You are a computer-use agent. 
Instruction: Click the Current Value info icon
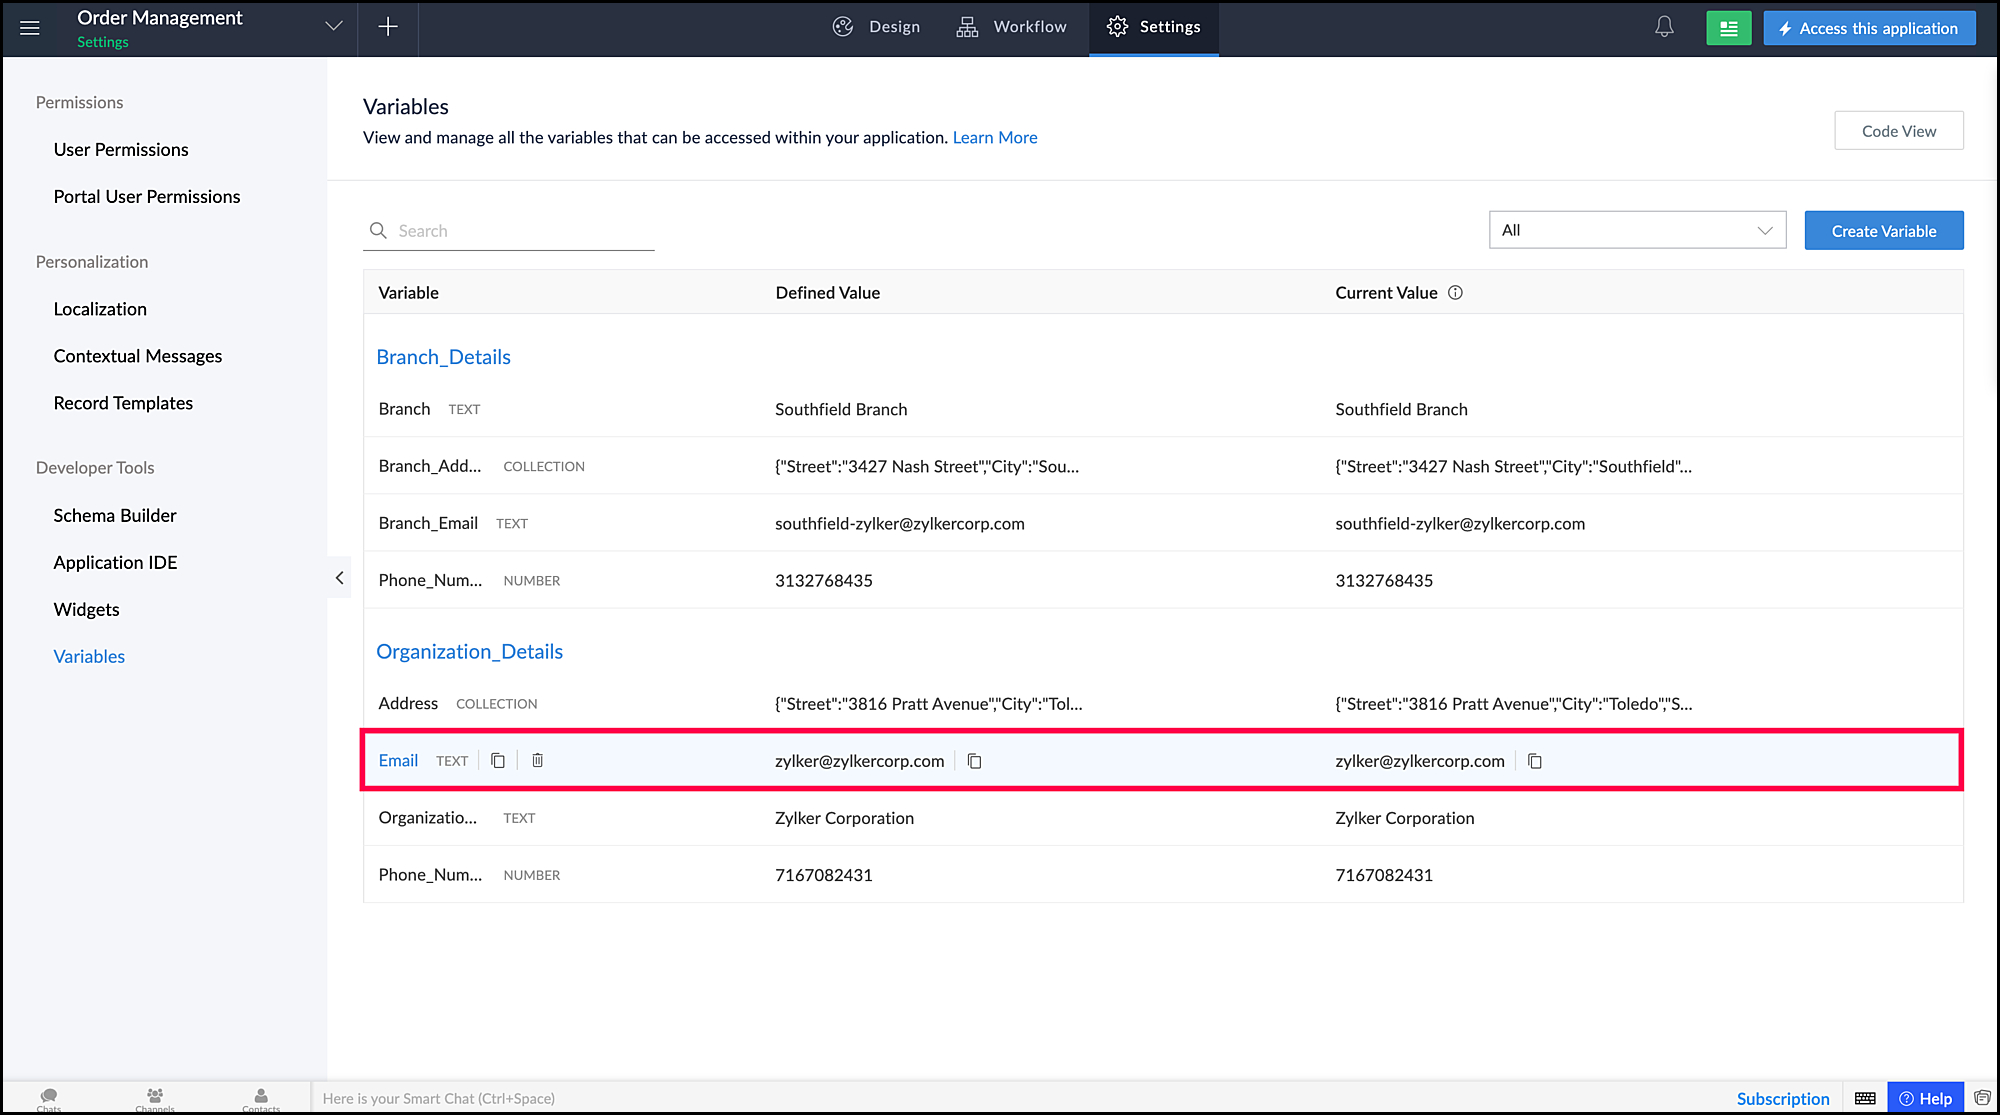[x=1455, y=293]
